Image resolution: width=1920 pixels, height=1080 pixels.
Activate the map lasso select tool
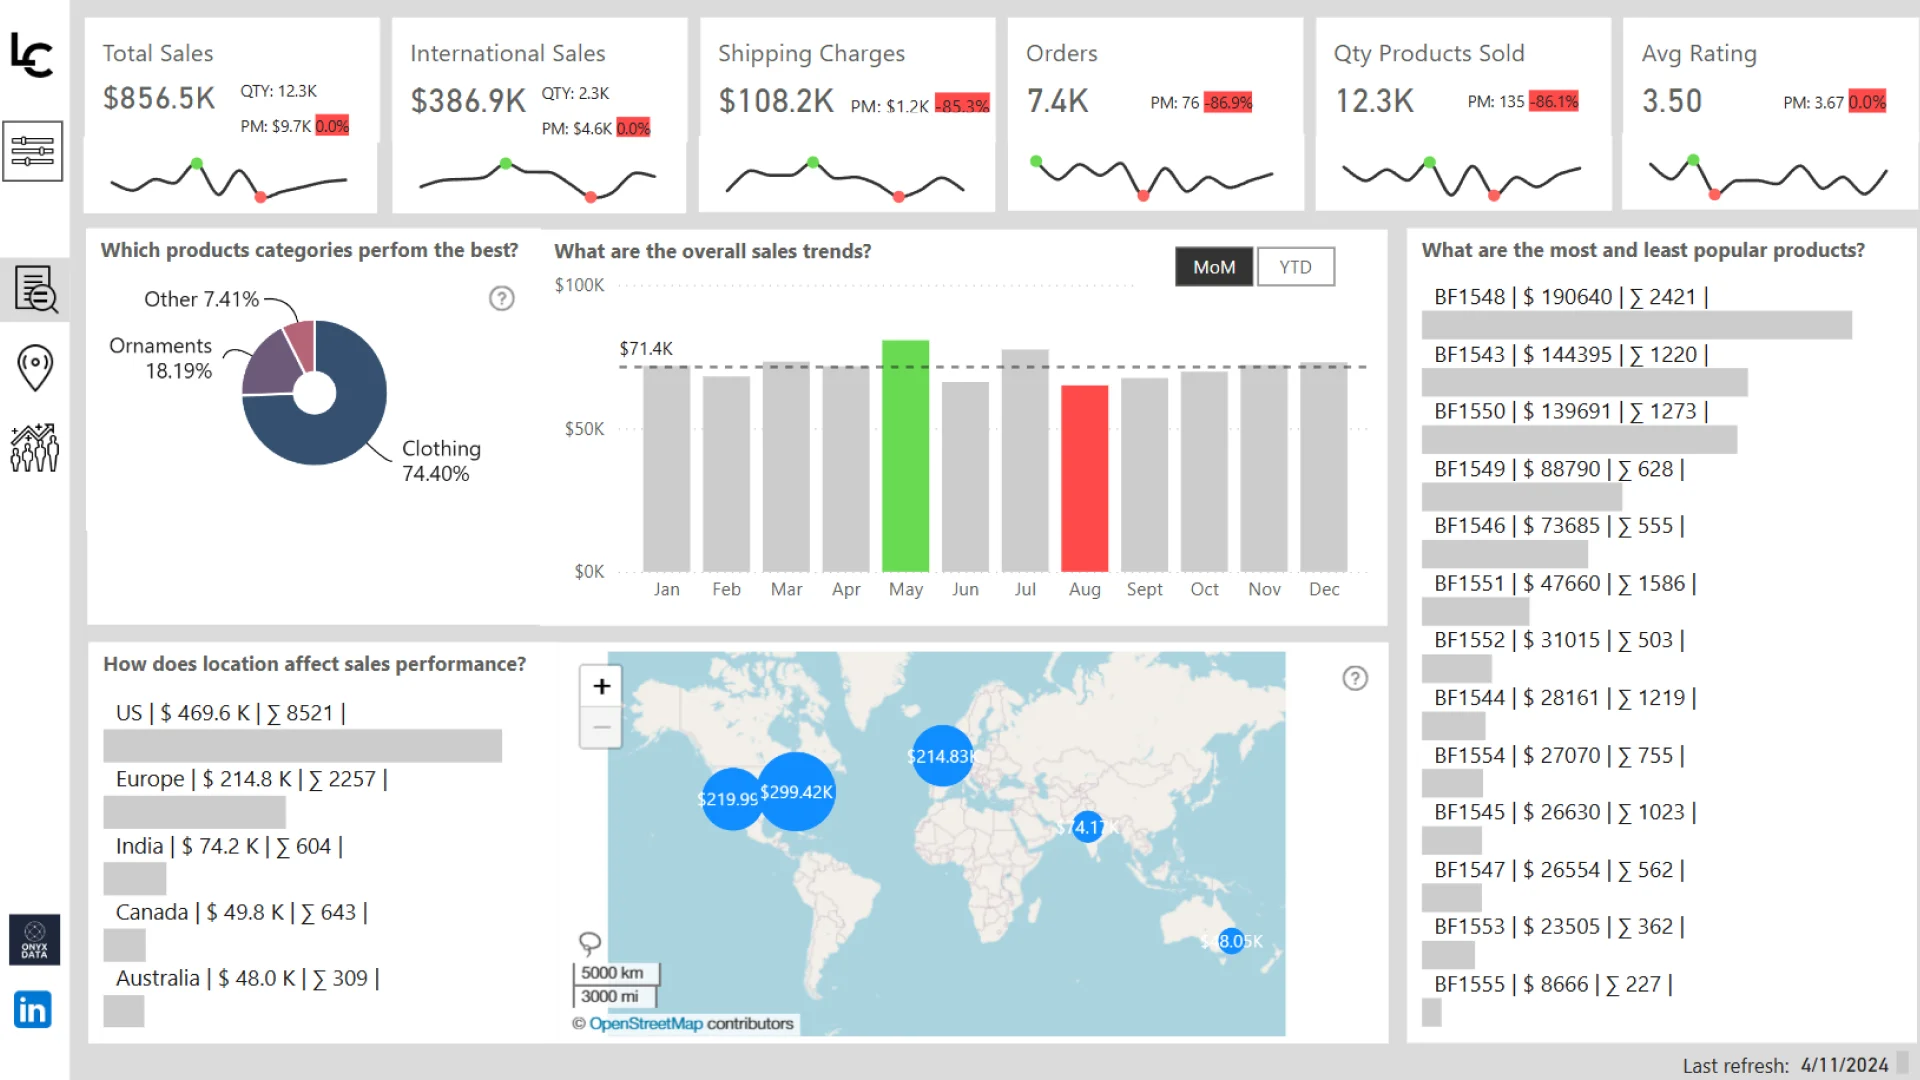pos(590,943)
